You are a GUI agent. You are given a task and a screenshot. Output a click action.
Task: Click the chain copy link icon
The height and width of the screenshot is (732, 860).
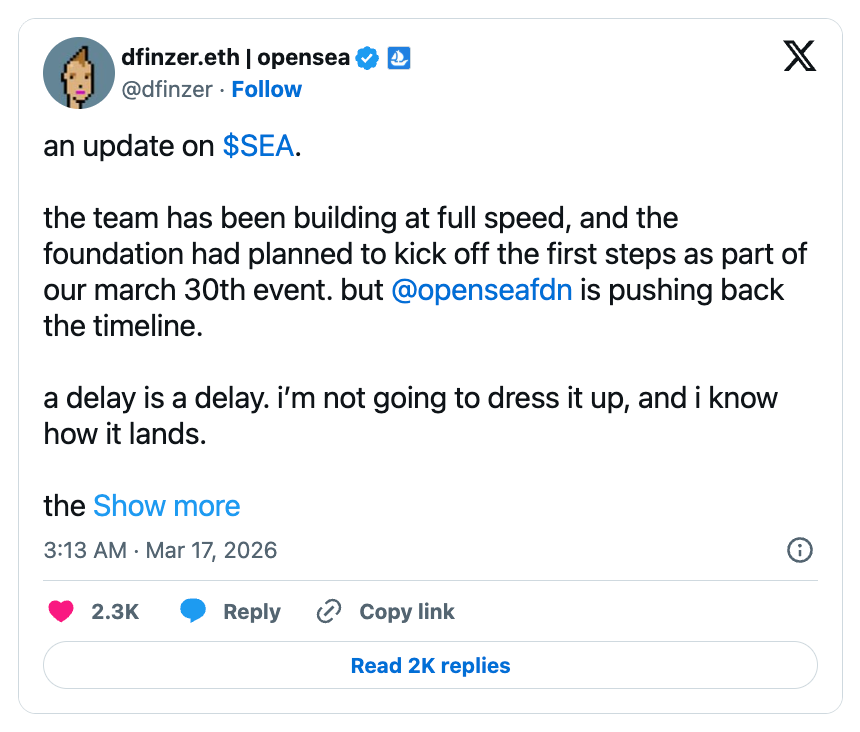click(329, 612)
